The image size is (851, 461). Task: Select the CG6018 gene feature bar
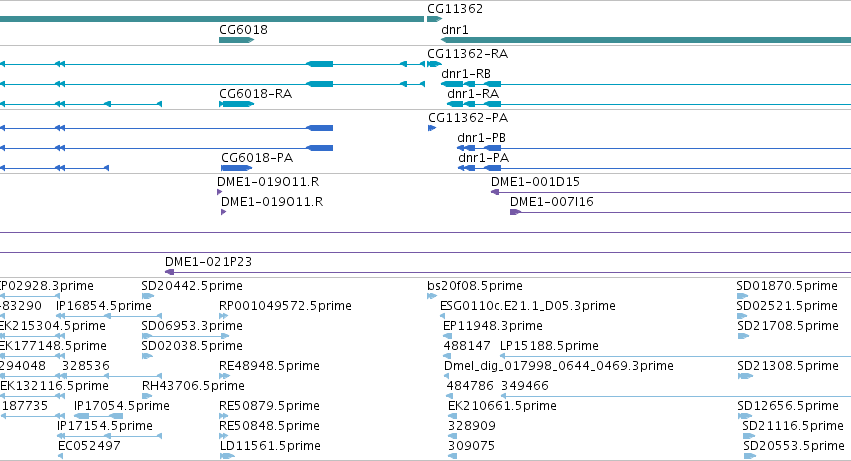pos(237,40)
